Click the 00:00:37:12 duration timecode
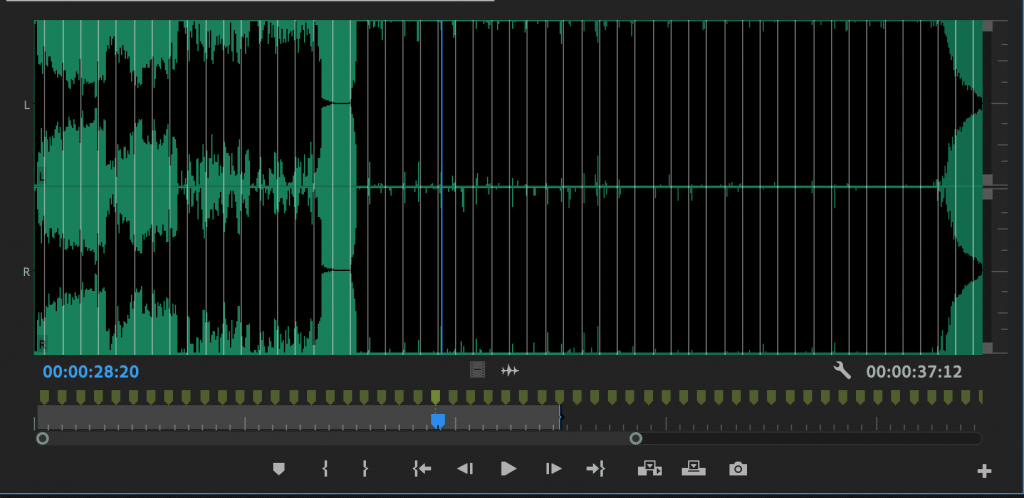 (x=914, y=372)
